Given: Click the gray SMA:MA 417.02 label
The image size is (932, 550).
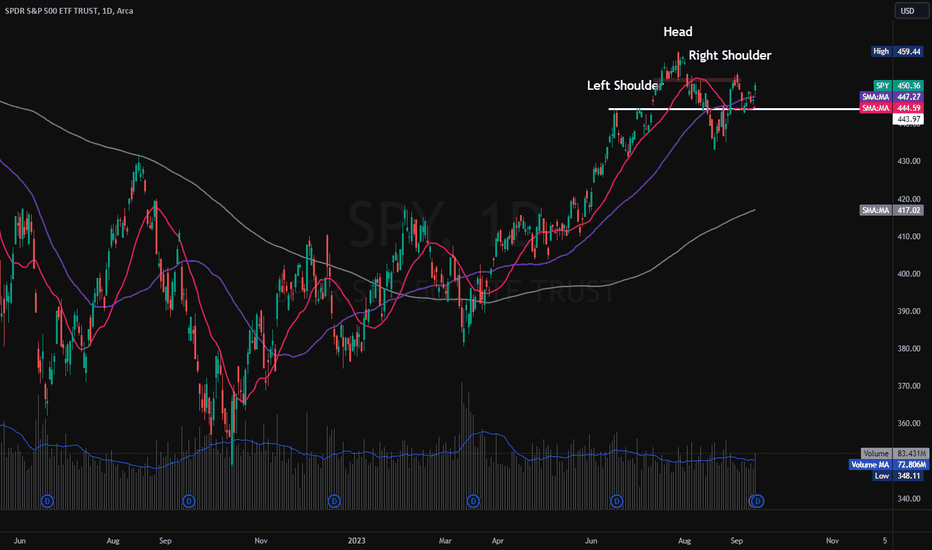Looking at the screenshot, I should (892, 210).
